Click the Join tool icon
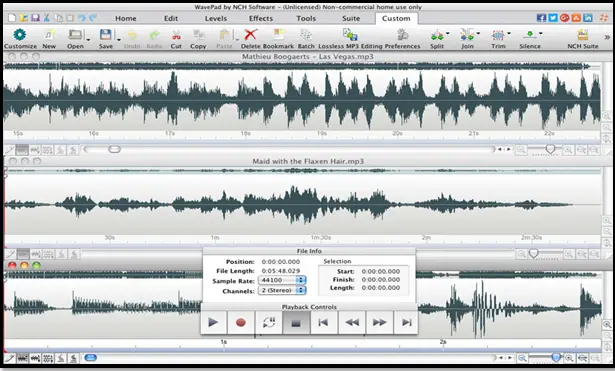Screen dimensions: 615x371 click(467, 35)
